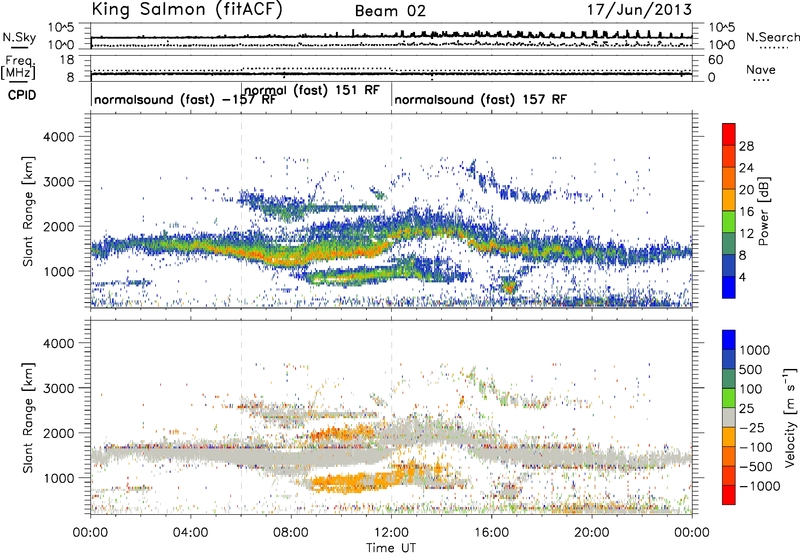800x554 pixels.
Task: Click '16:00' on the time axis
Action: pyautogui.click(x=491, y=533)
